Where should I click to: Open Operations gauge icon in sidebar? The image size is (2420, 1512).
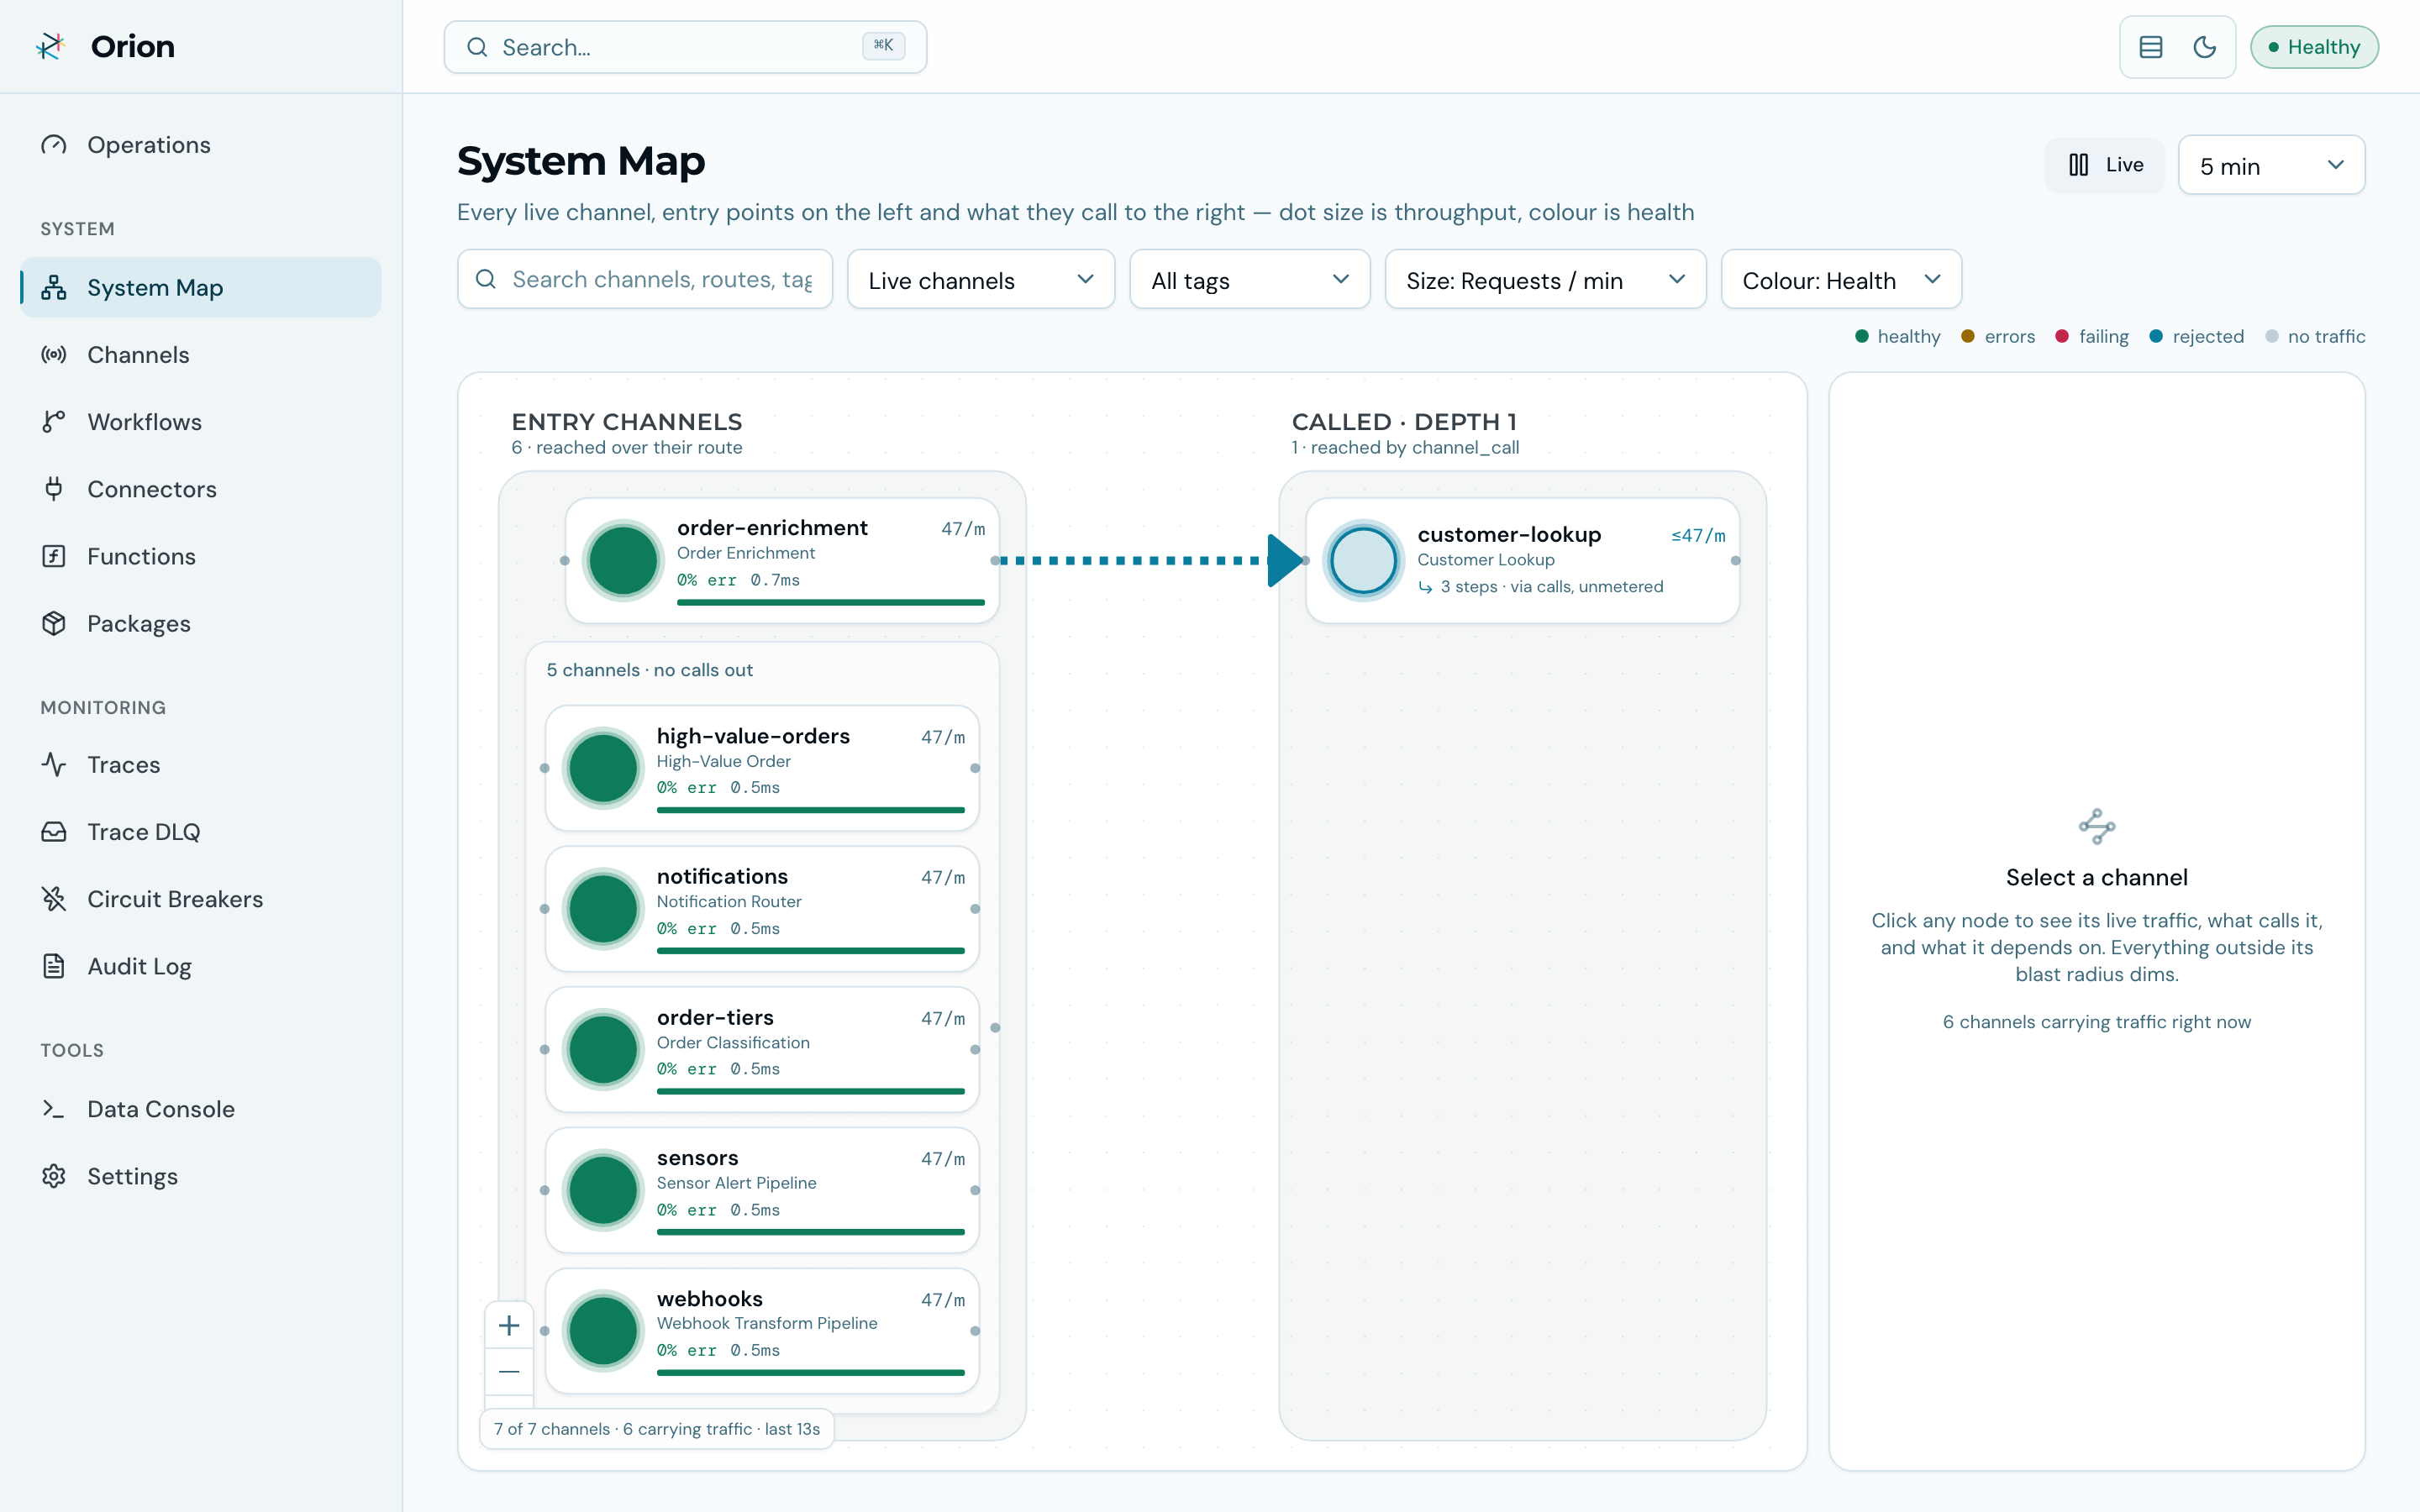tap(54, 145)
